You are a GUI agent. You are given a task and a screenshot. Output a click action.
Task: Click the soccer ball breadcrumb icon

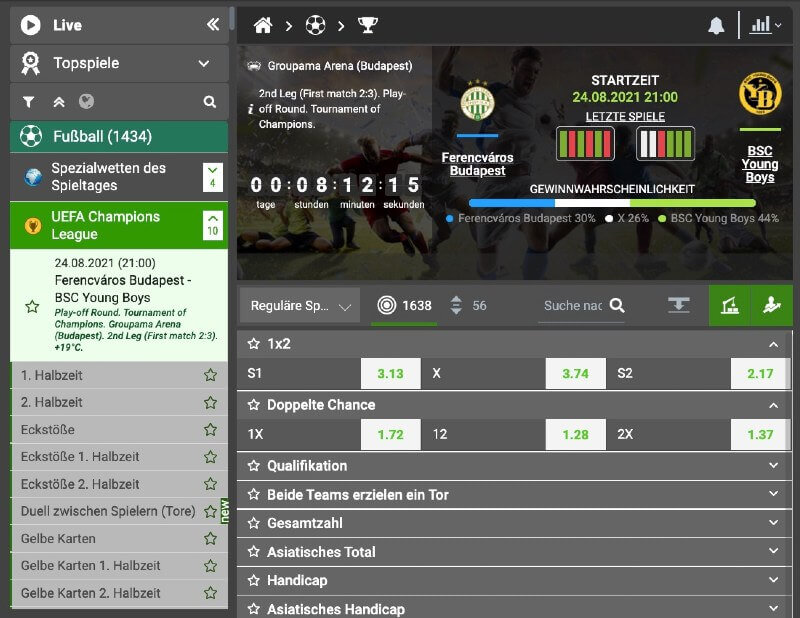point(315,25)
